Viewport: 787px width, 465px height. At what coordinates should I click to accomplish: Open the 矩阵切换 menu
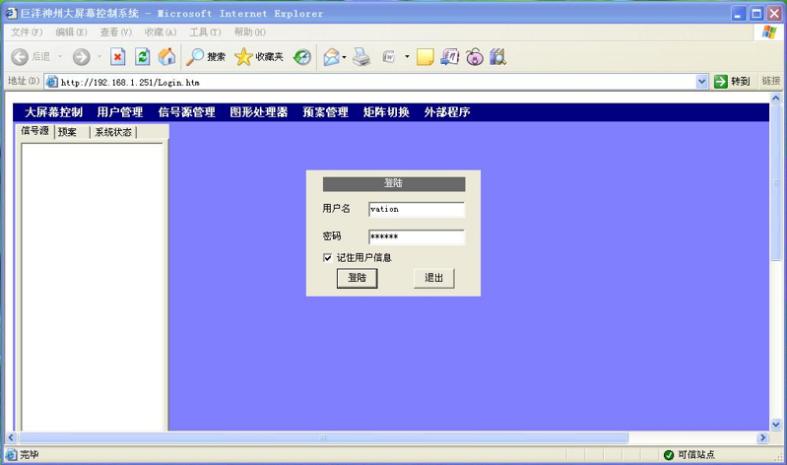pyautogui.click(x=386, y=112)
